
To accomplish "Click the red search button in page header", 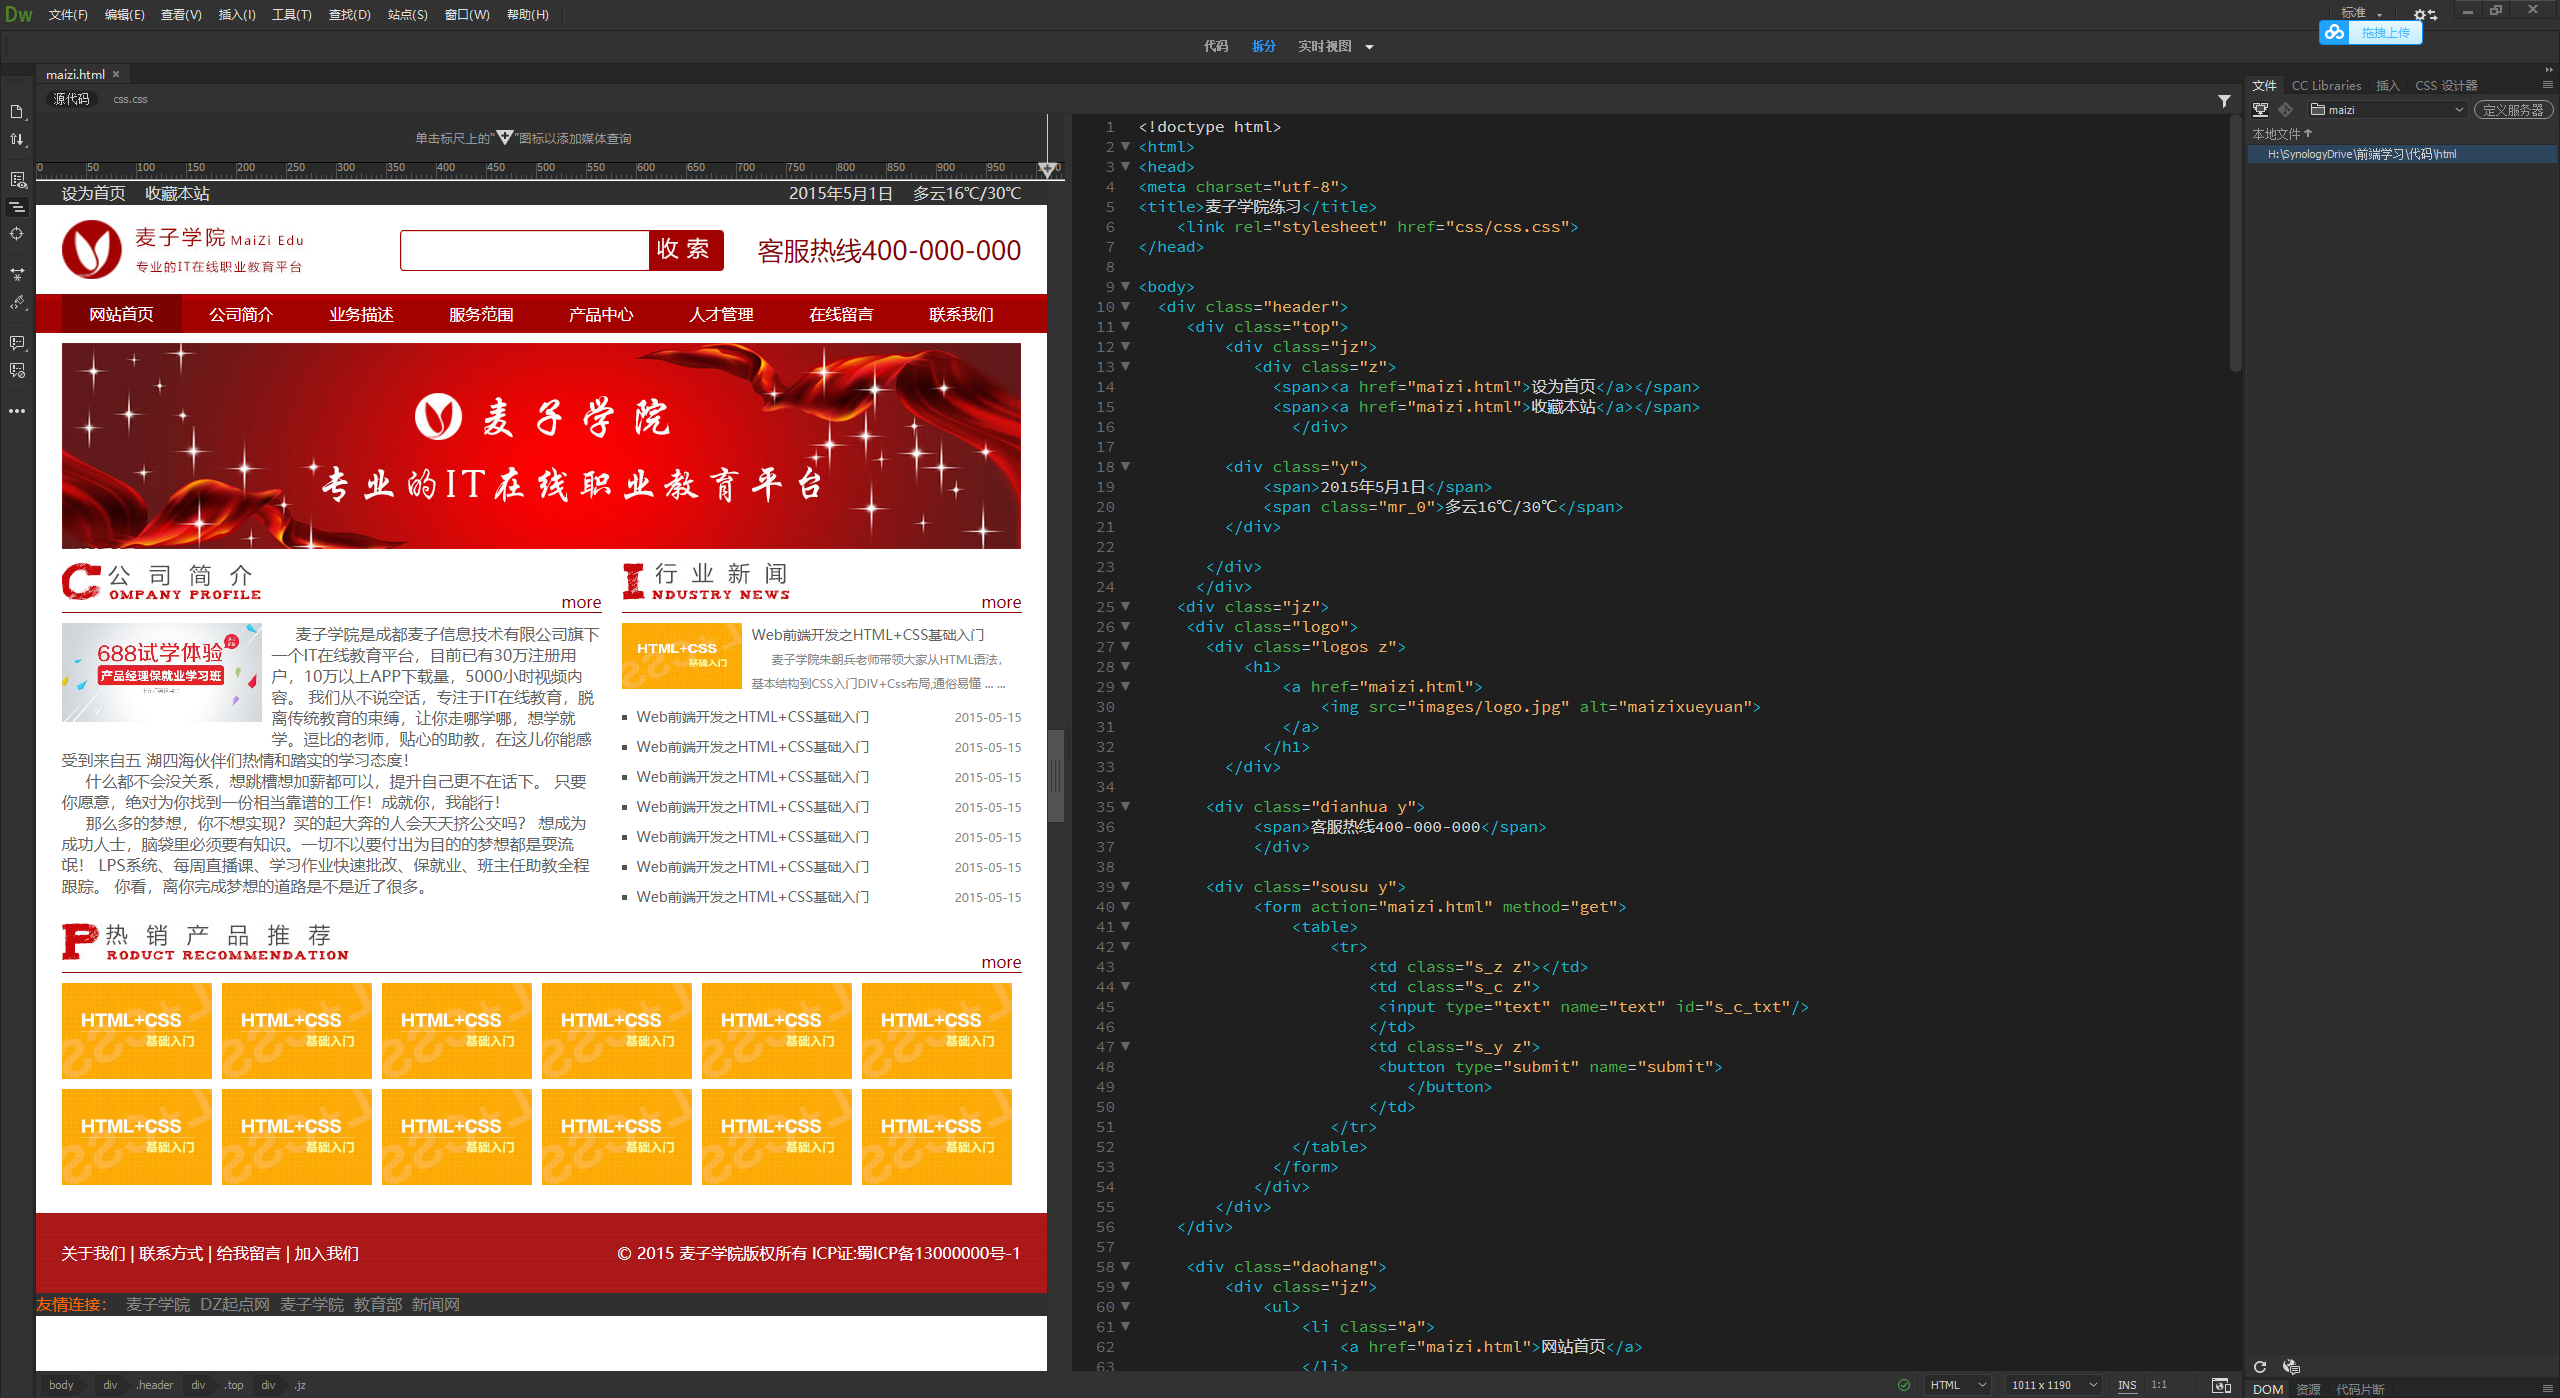I will (686, 250).
